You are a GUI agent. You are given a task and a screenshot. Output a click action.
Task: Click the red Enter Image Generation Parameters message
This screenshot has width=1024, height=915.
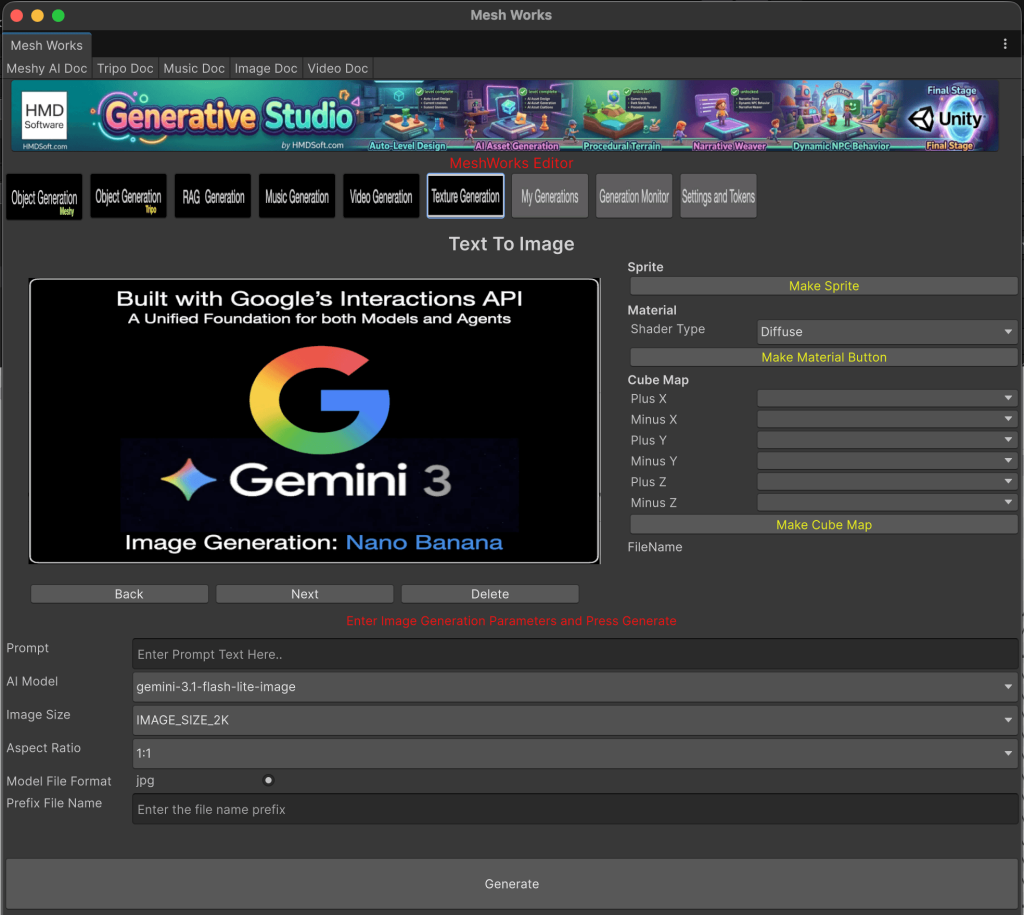[511, 621]
